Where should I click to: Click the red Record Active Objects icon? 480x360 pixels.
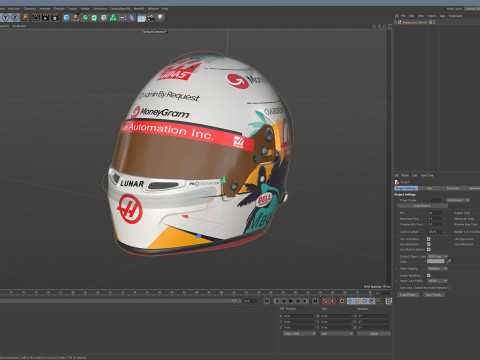click(x=325, y=301)
